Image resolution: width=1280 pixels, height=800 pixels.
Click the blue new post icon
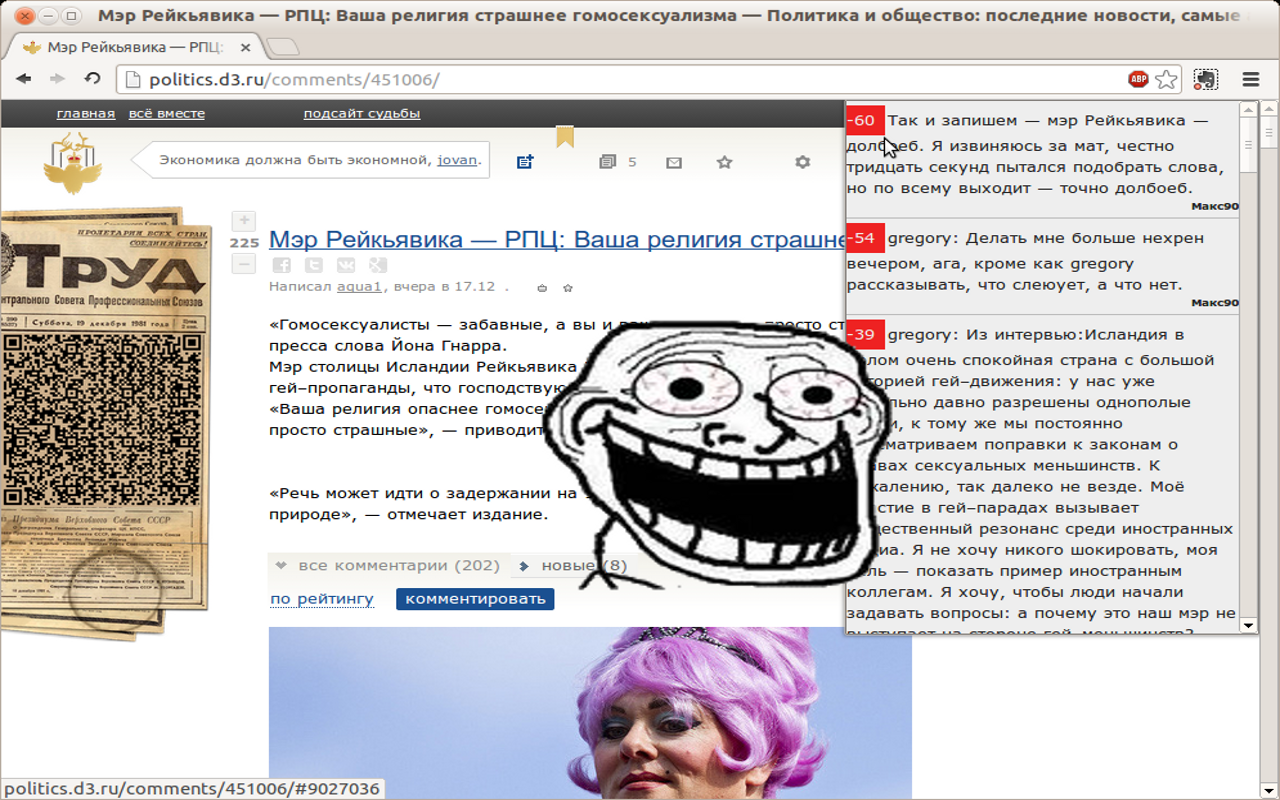pos(525,162)
